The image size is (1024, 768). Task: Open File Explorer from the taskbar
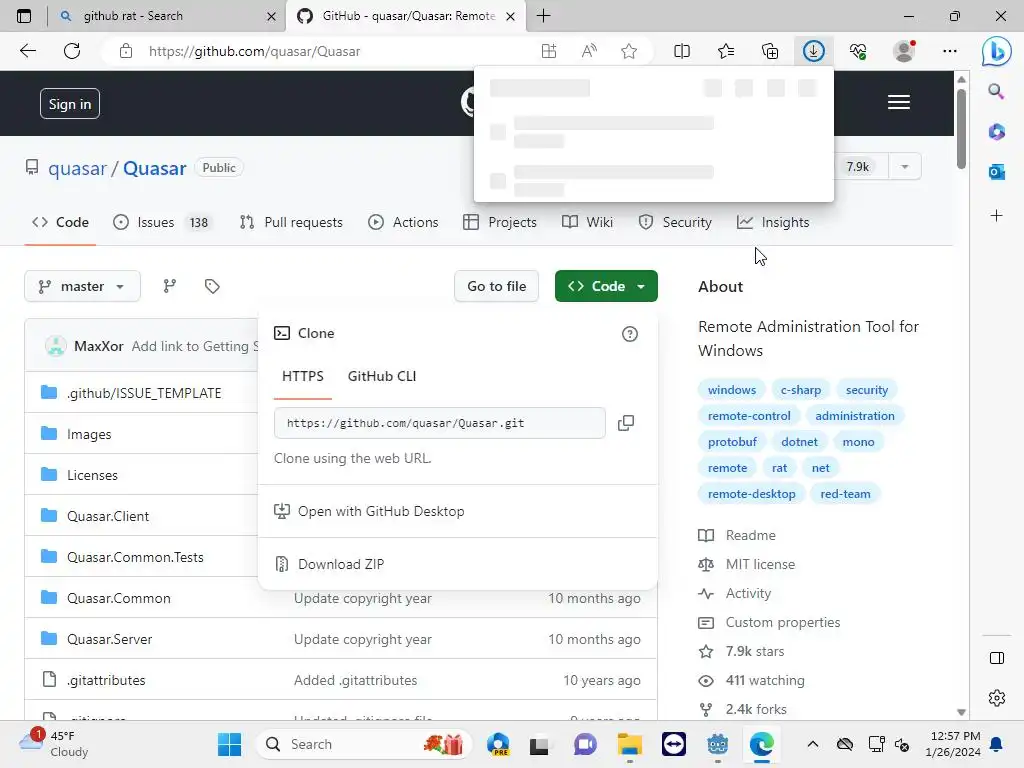tap(630, 744)
